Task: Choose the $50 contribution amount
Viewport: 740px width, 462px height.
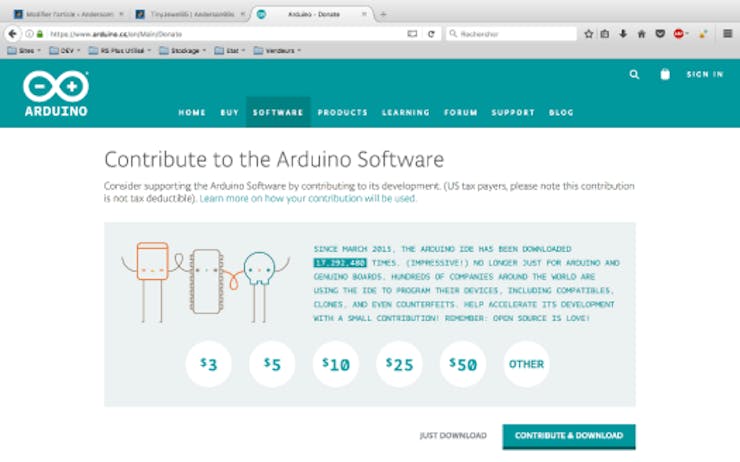Action: pos(463,364)
